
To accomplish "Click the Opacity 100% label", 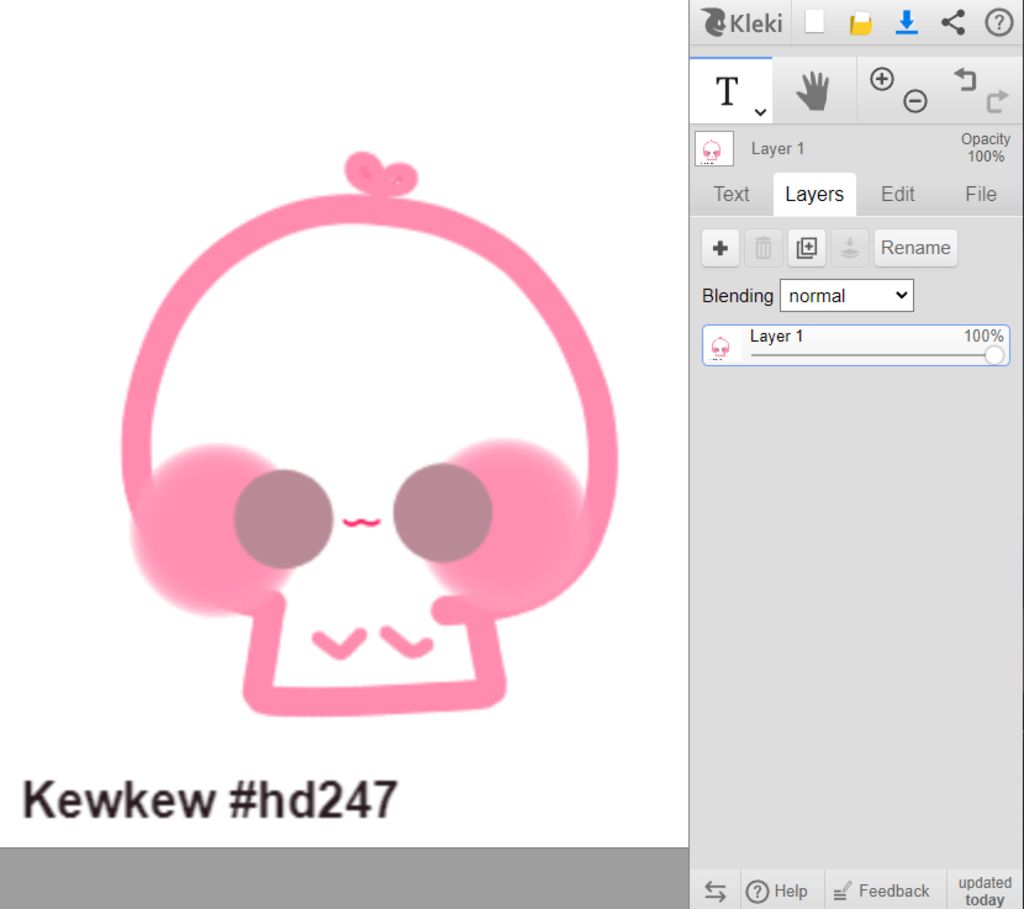I will (985, 148).
